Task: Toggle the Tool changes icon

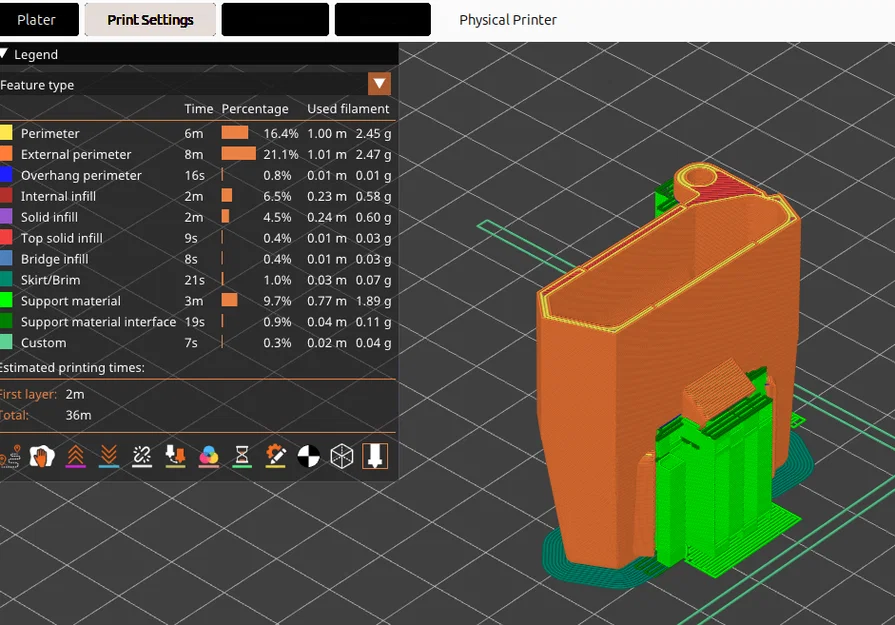Action: (x=175, y=456)
